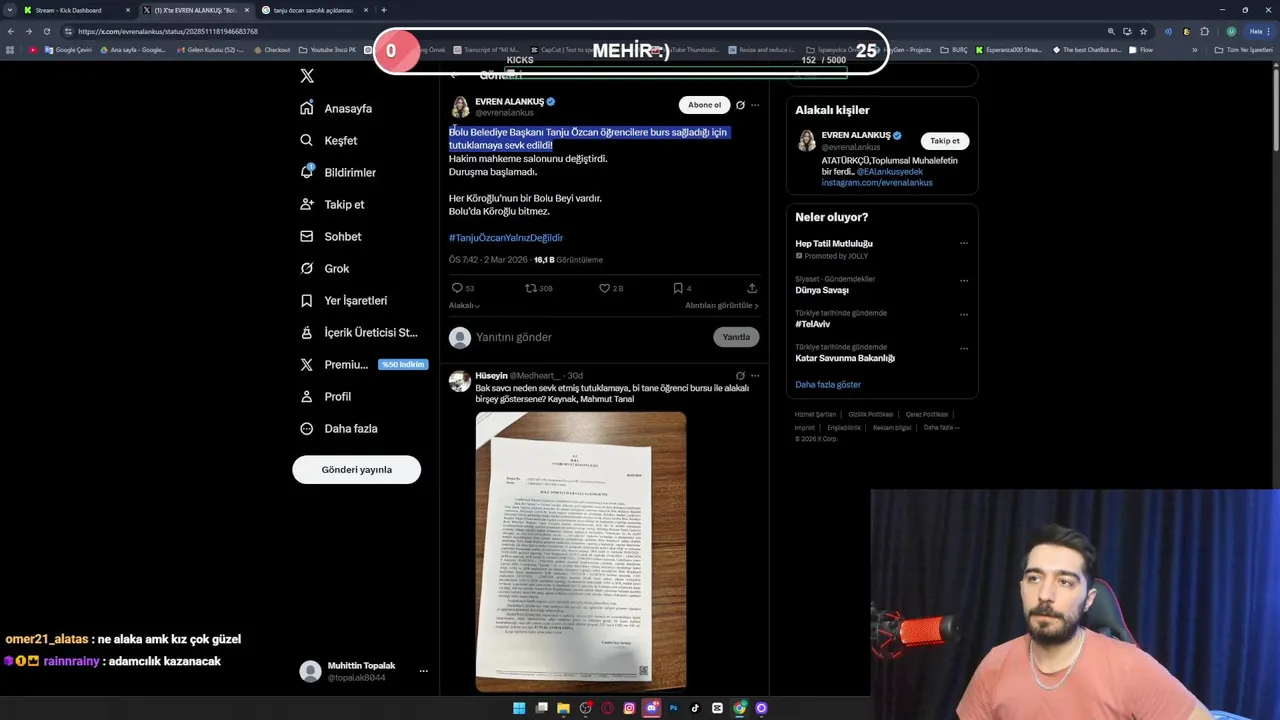Open Alıntıları görüntüle link
Image resolution: width=1280 pixels, height=720 pixels.
722,306
